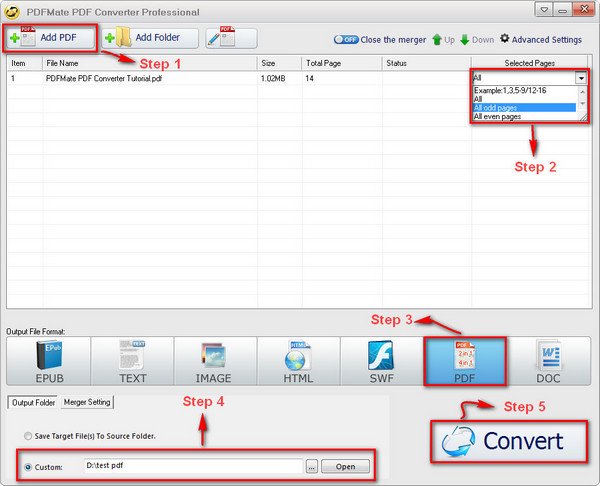This screenshot has height=486, width=600.
Task: Select DOC output format
Action: [x=548, y=361]
